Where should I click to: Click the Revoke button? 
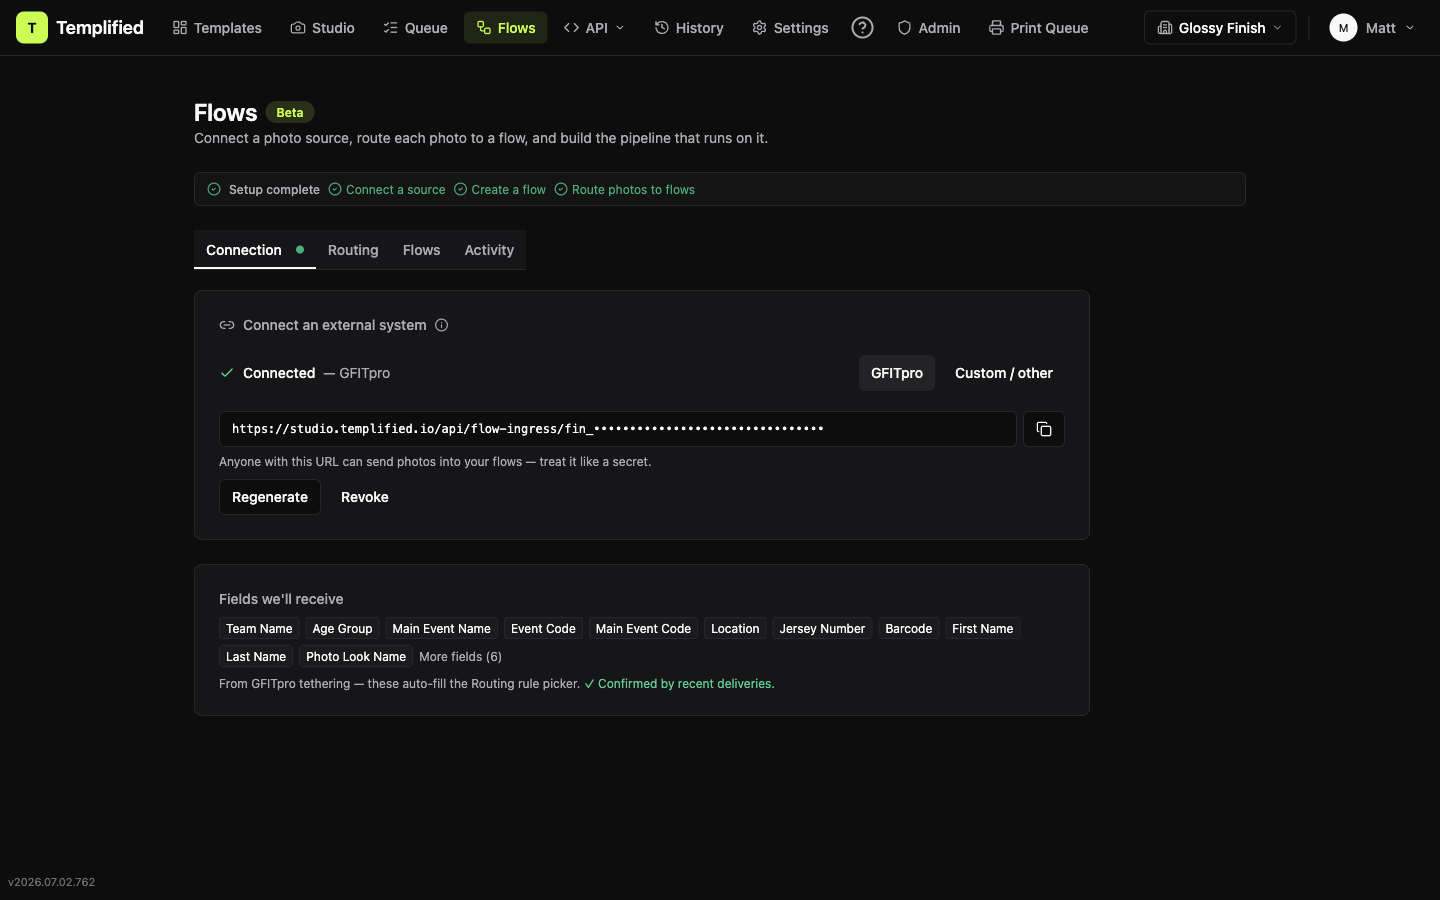pyautogui.click(x=365, y=497)
